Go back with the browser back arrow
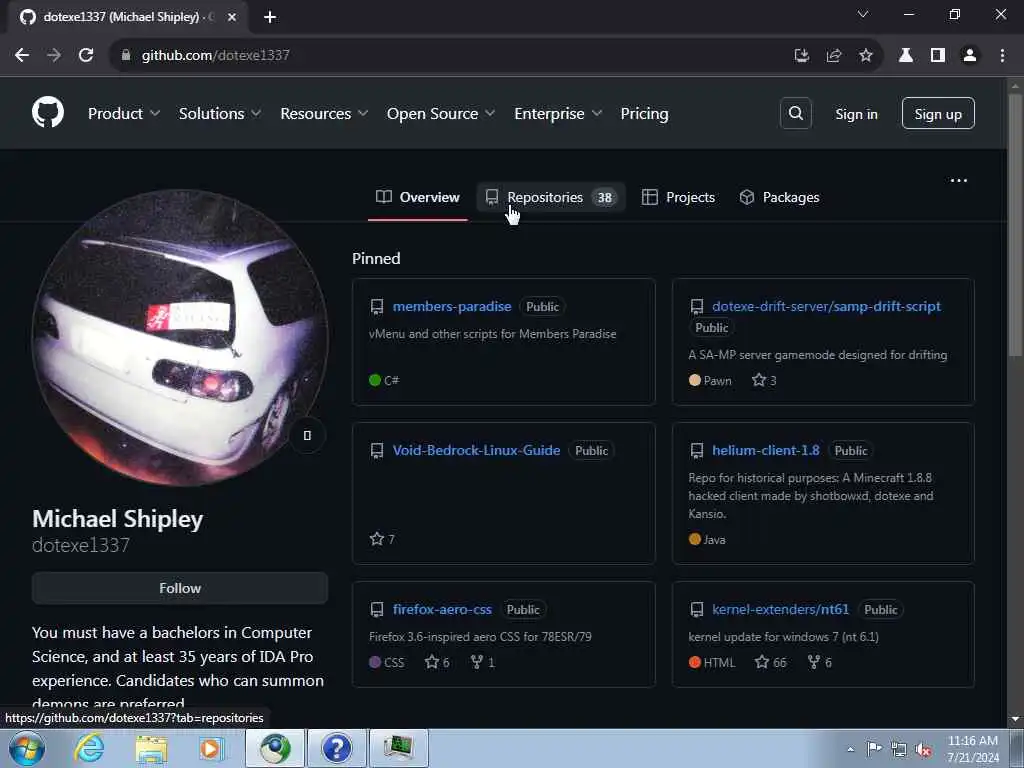Screen dimensions: 1024x768 22,55
